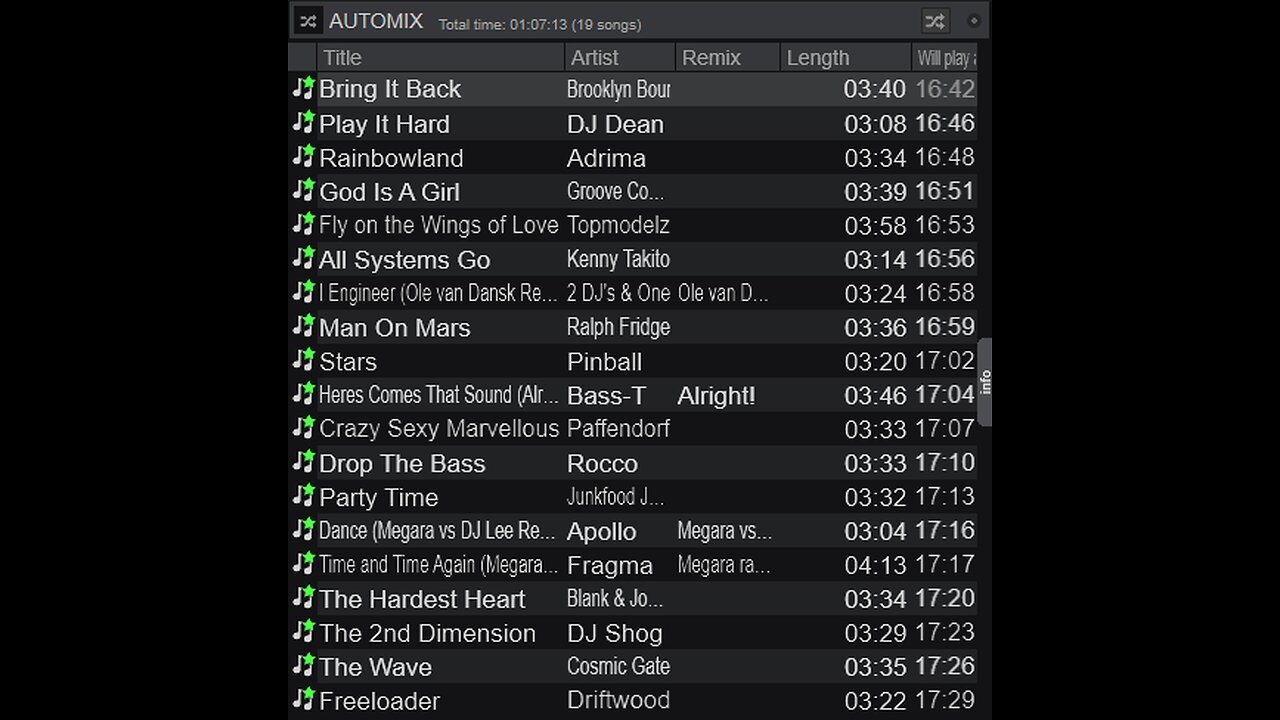Click the note icon for Dance by Apollo
Viewport: 1280px width, 720px height.
pyautogui.click(x=303, y=530)
